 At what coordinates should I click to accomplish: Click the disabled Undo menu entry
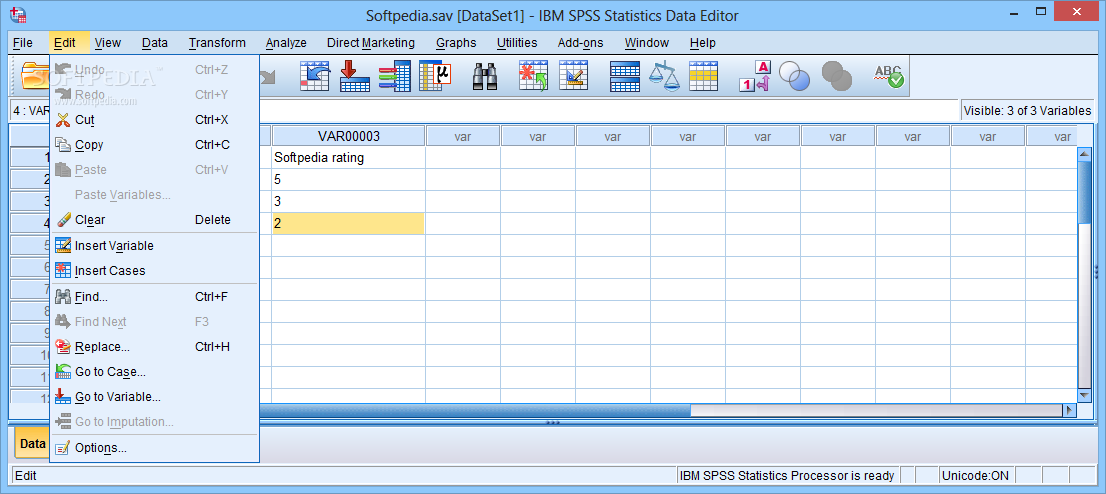154,70
